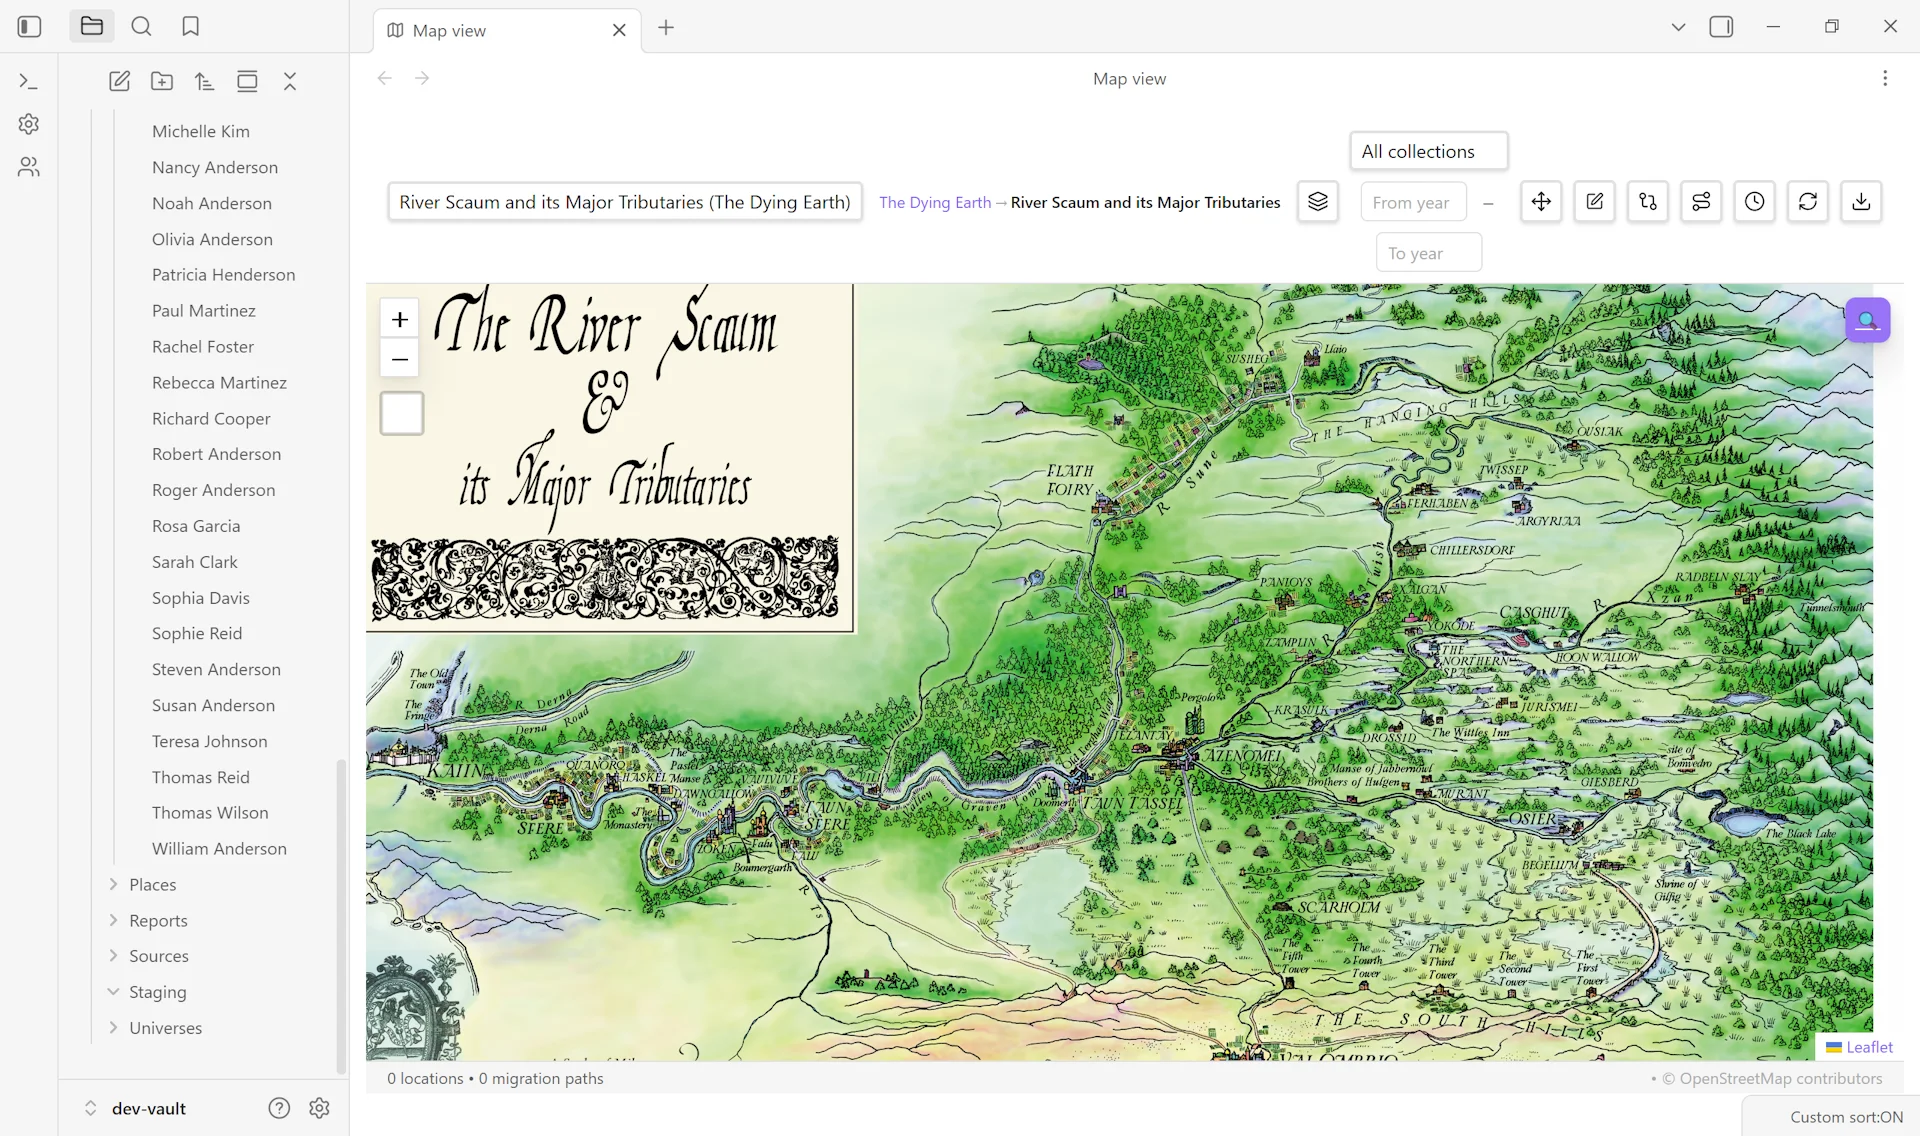
Task: Open the Steven Anderson note
Action: (216, 670)
